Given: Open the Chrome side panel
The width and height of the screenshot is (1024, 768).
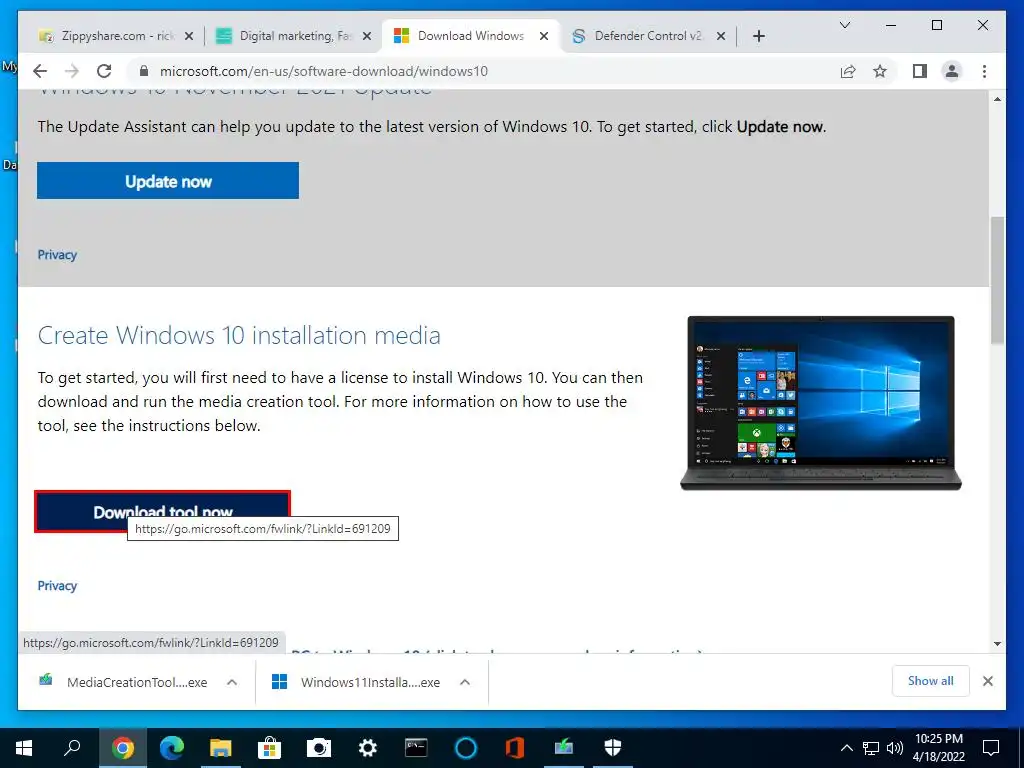Looking at the screenshot, I should 920,71.
